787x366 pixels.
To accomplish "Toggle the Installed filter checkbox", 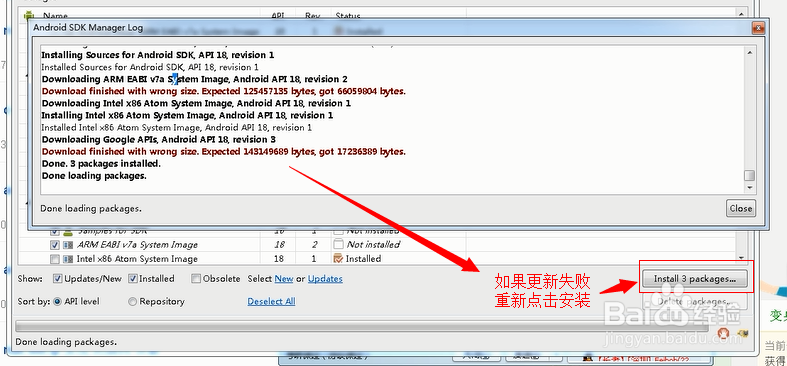I will 133,279.
